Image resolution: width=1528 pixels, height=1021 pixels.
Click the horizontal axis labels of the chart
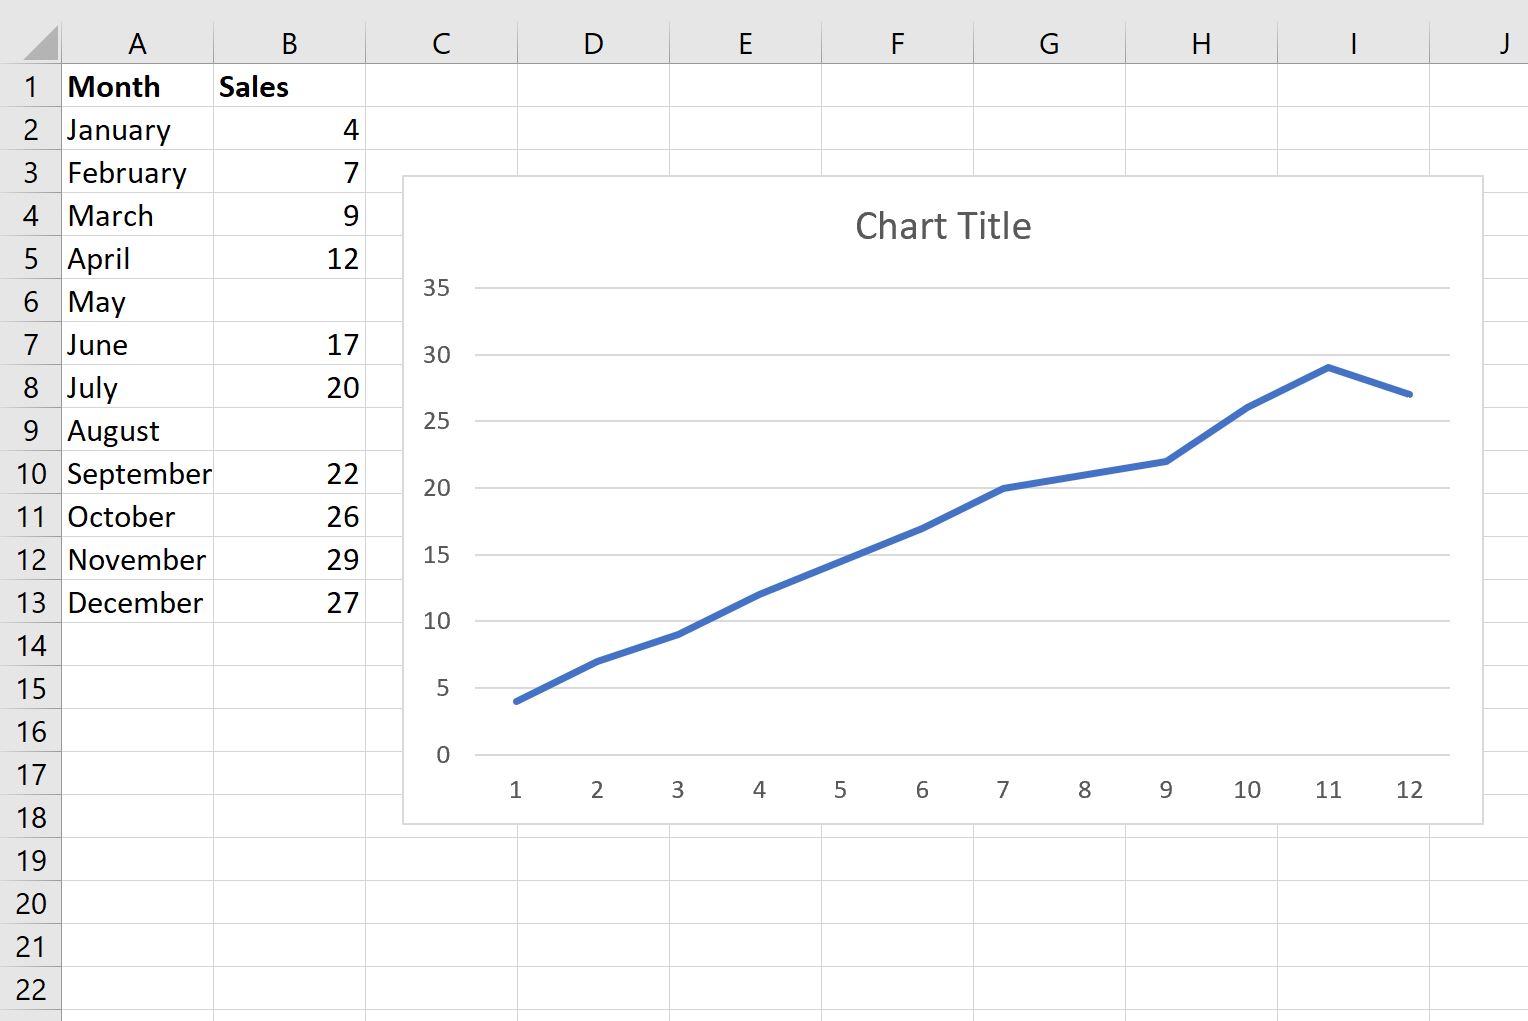[x=960, y=790]
